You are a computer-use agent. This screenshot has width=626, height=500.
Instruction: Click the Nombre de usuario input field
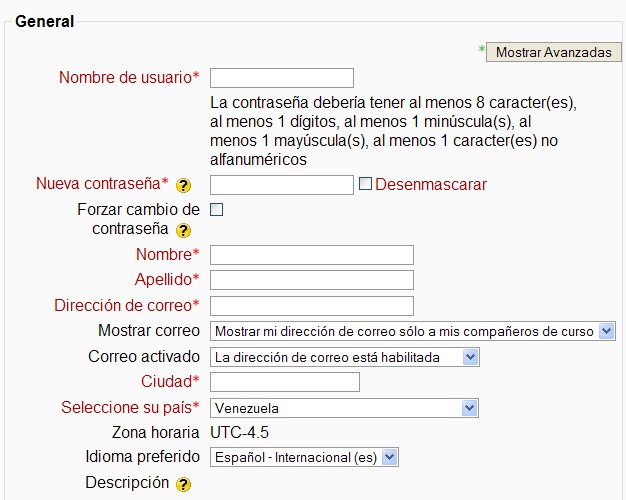282,78
